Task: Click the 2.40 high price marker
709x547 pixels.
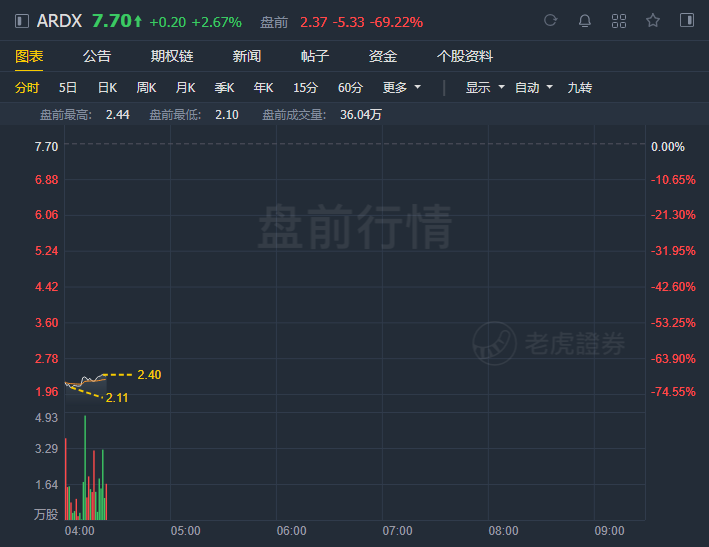Action: point(149,375)
